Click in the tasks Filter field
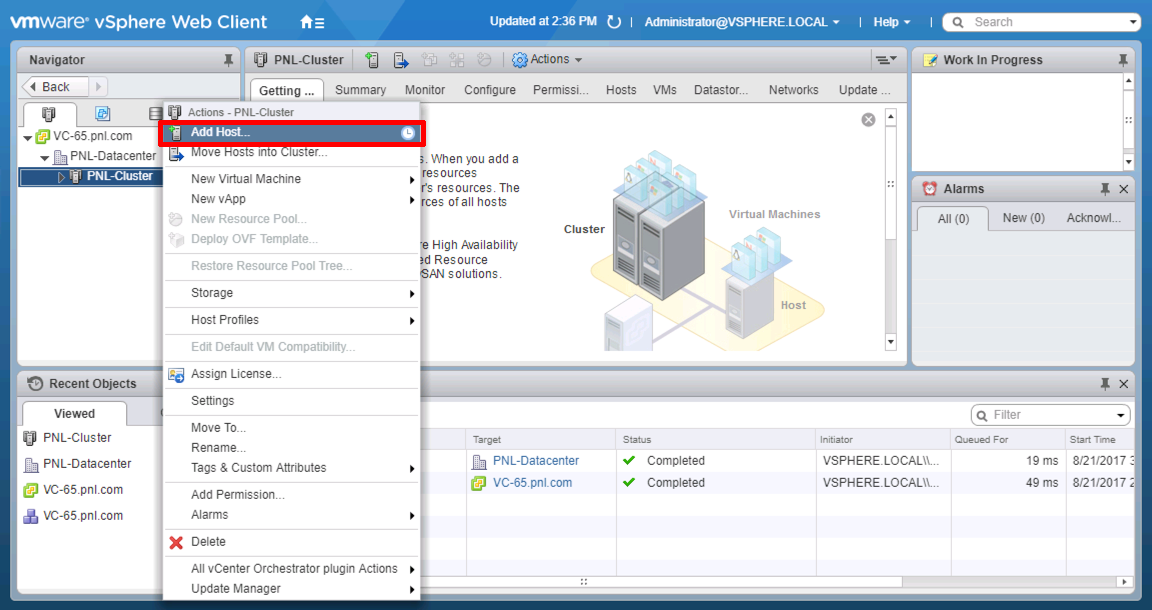 point(1051,415)
